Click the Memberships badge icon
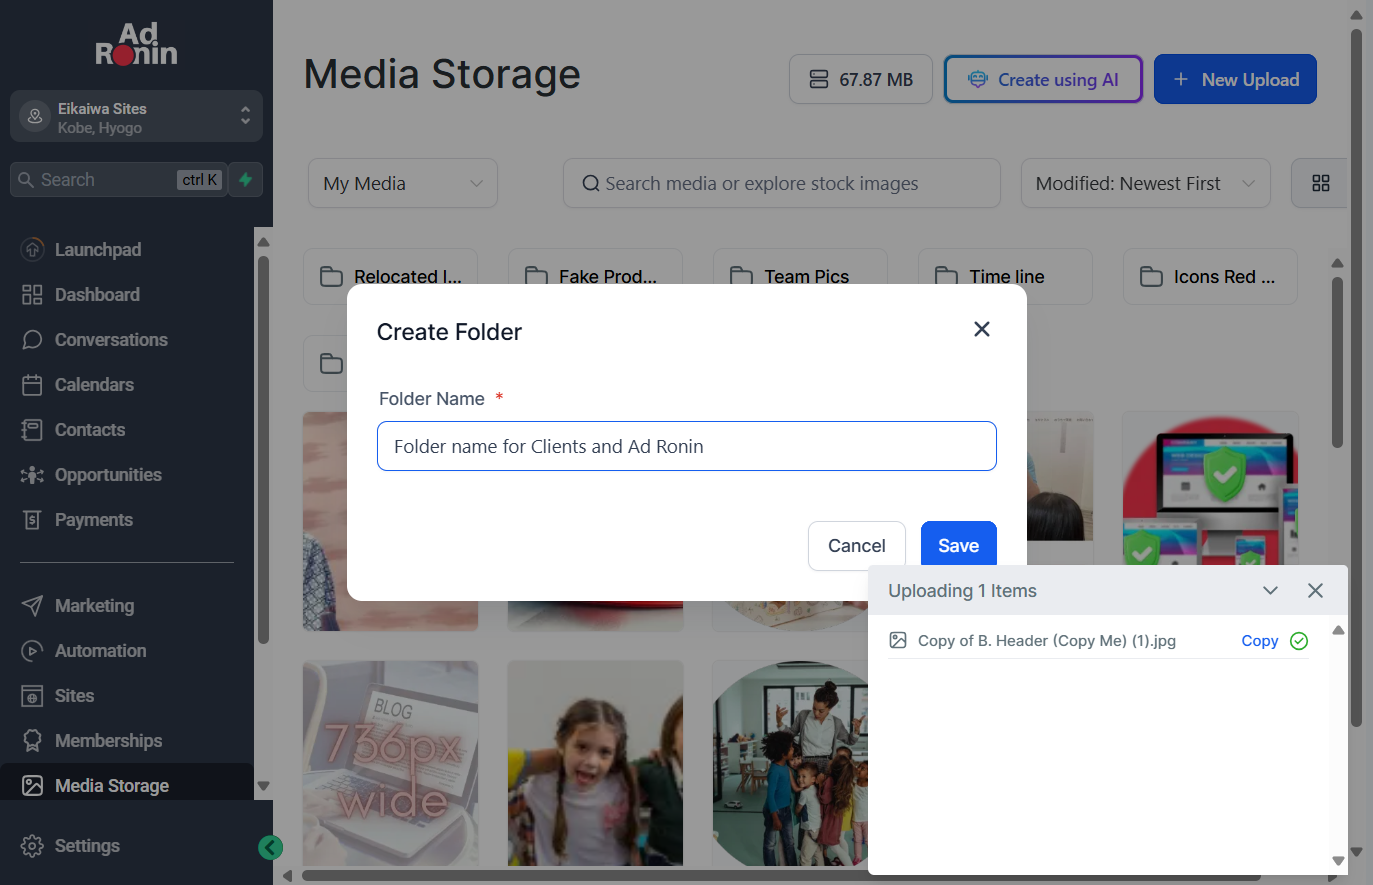 [x=32, y=741]
